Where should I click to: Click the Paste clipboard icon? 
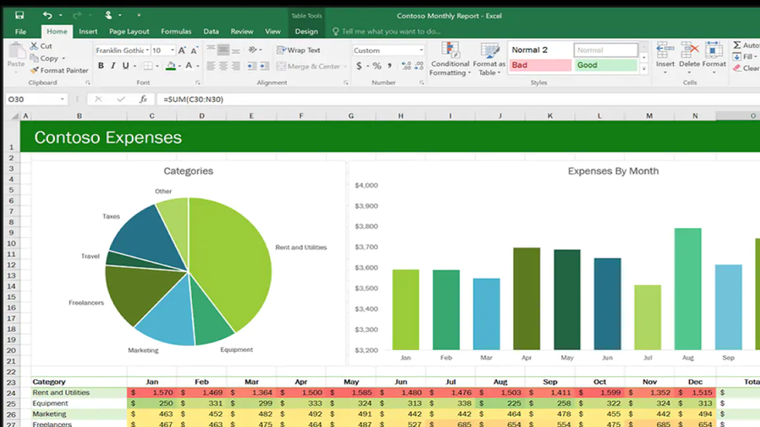(x=16, y=51)
